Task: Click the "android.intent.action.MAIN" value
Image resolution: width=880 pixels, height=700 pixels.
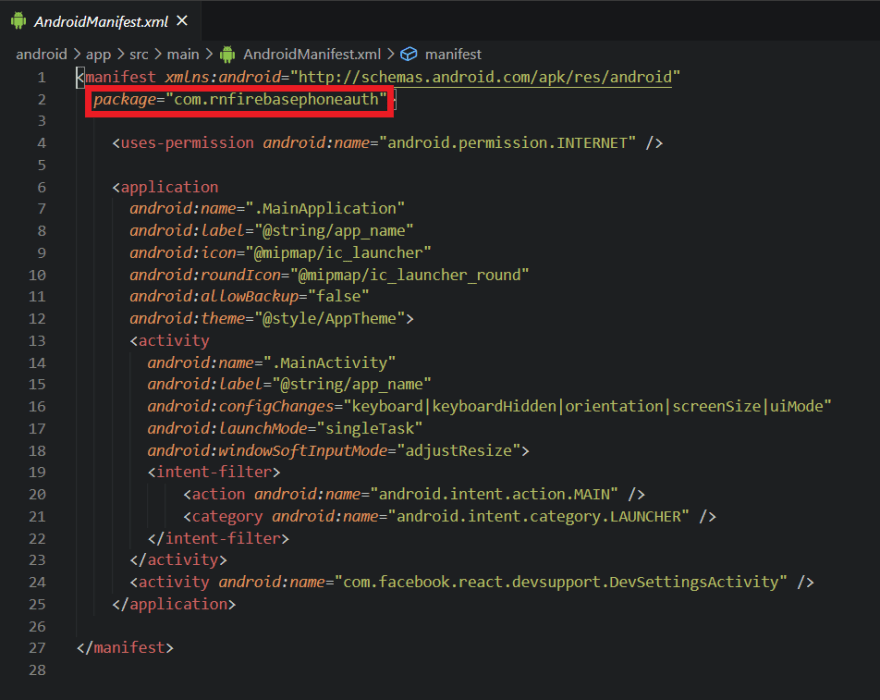Action: click(494, 495)
